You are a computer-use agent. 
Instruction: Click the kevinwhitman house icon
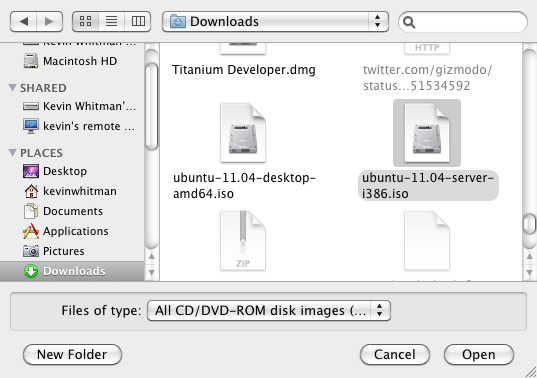click(31, 191)
